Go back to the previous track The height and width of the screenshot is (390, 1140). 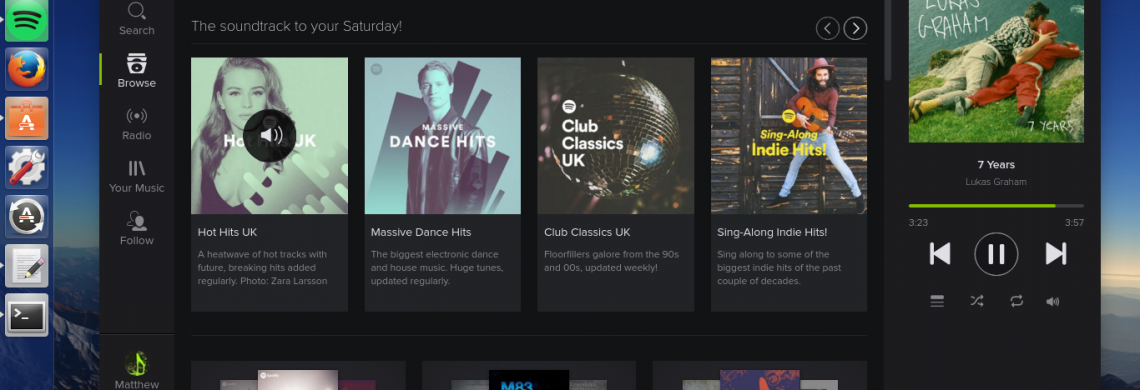tap(940, 254)
